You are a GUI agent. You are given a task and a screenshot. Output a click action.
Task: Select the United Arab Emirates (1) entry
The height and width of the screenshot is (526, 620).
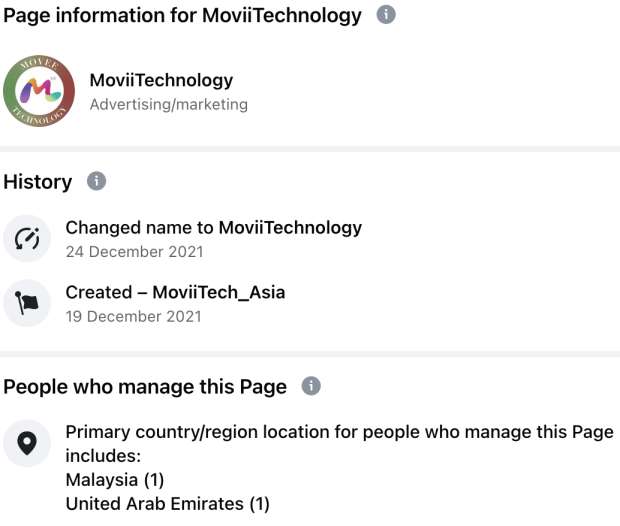pos(167,504)
